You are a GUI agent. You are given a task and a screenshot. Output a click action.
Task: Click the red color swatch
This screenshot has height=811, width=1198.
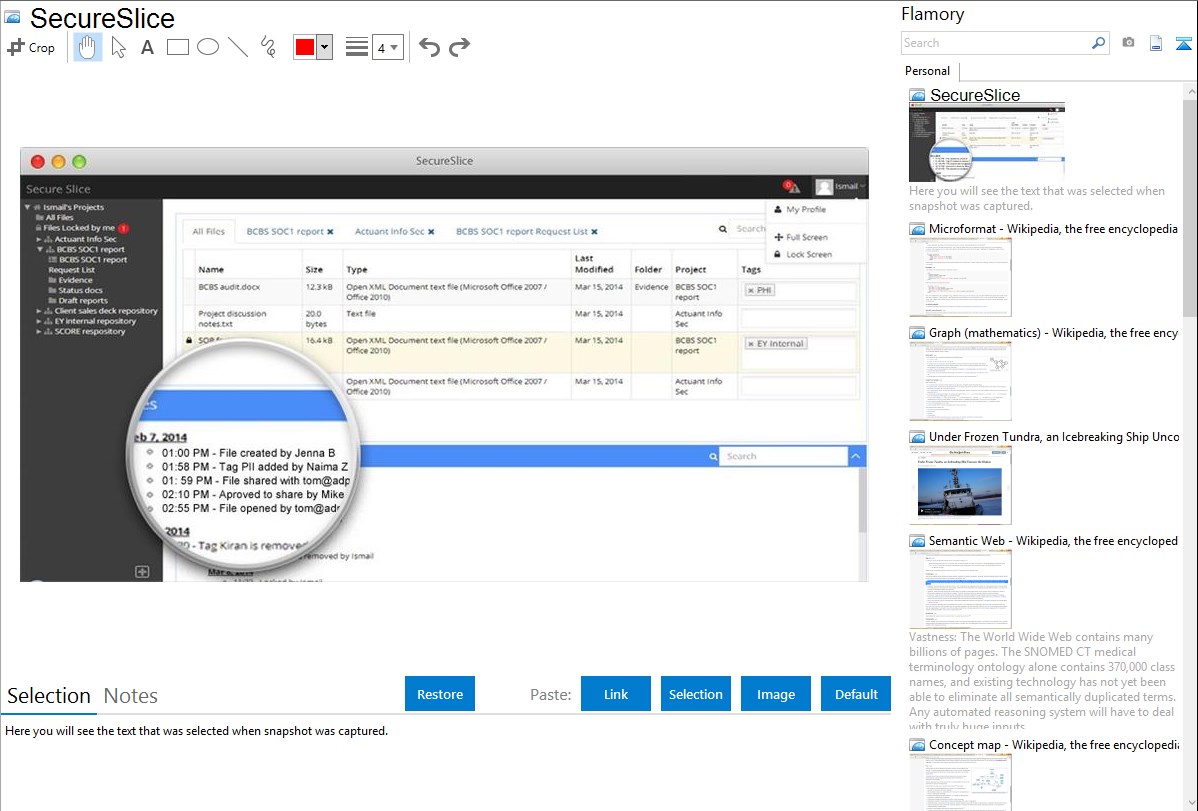tap(305, 47)
